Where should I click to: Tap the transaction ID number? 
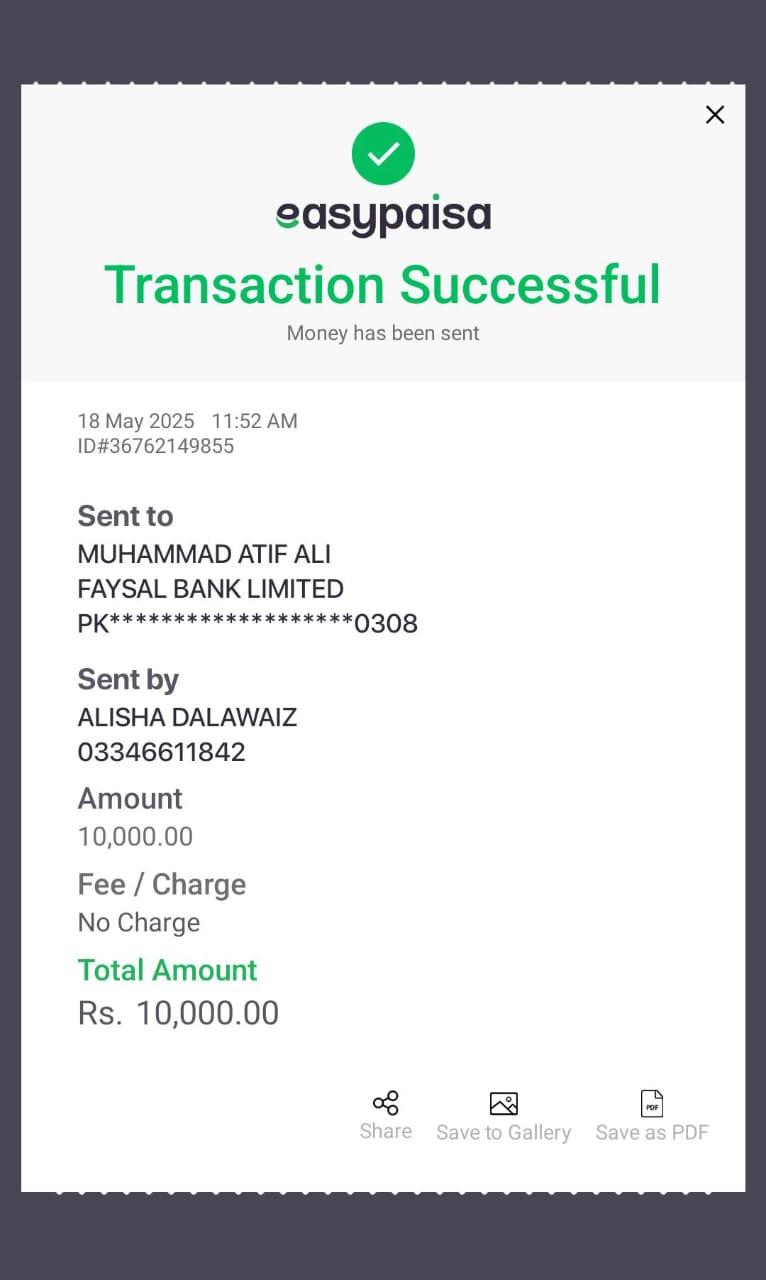pos(156,446)
